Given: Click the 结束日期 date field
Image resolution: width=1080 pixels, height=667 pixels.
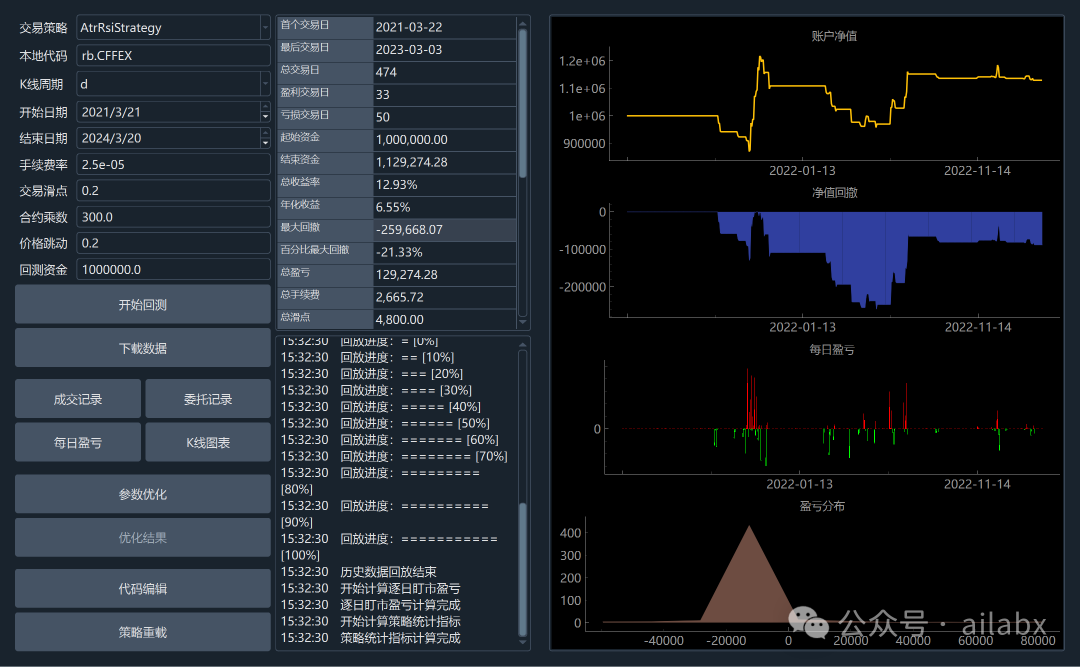Looking at the screenshot, I should (168, 138).
